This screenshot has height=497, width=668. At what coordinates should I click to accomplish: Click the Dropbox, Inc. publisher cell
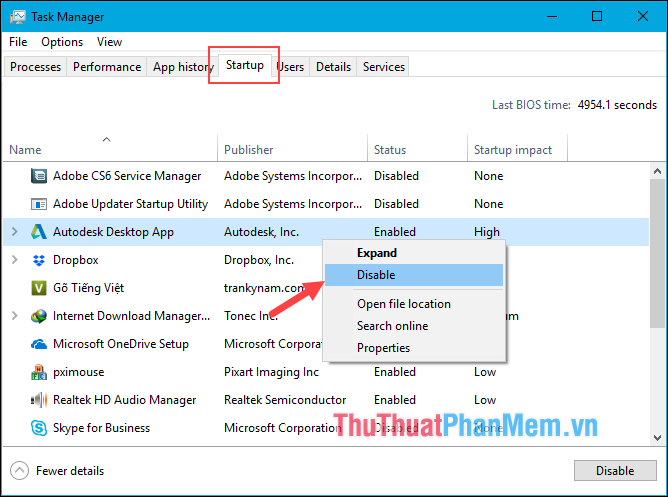point(259,260)
